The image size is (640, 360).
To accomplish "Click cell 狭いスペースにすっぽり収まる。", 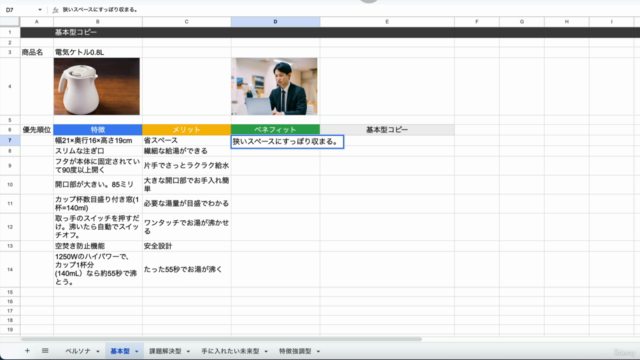I will pos(287,142).
